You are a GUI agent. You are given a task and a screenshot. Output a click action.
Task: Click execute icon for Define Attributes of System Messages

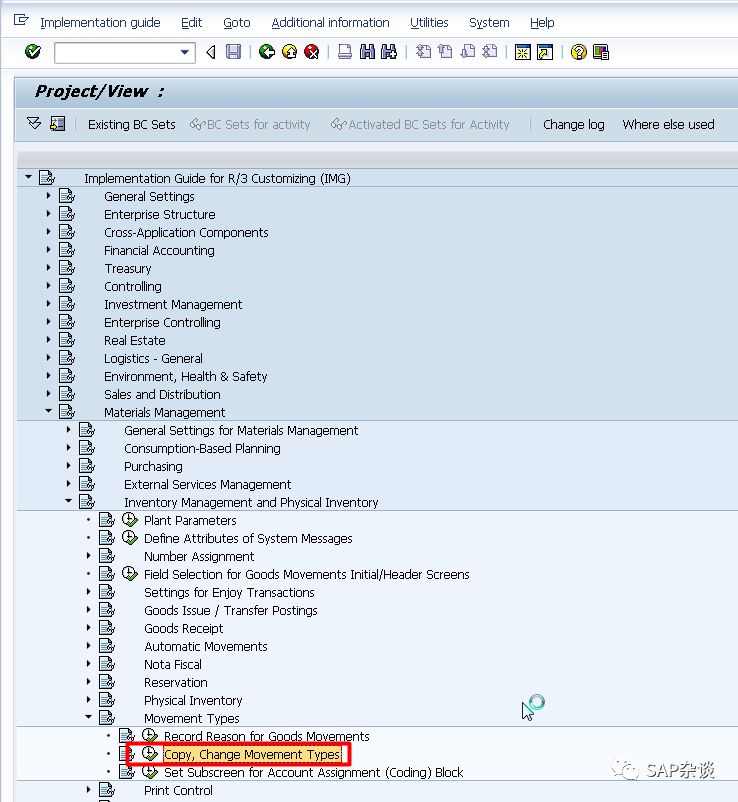(130, 538)
